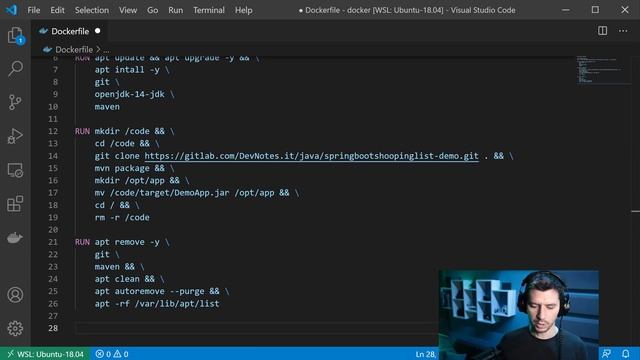Screen dimensions: 640x360
Task: Open the Selection menu
Action: tap(91, 10)
